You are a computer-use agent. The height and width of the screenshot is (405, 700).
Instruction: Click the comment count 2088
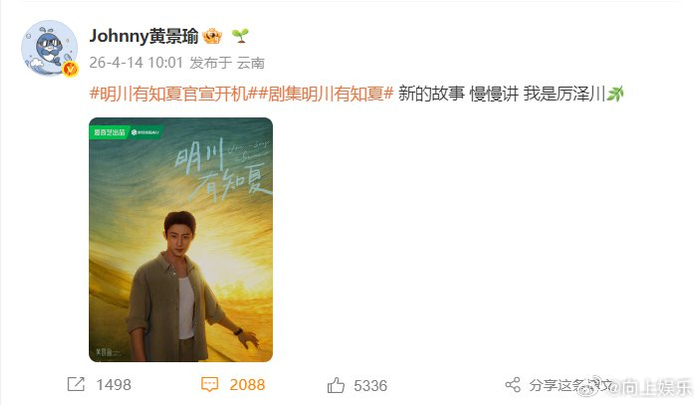(247, 385)
